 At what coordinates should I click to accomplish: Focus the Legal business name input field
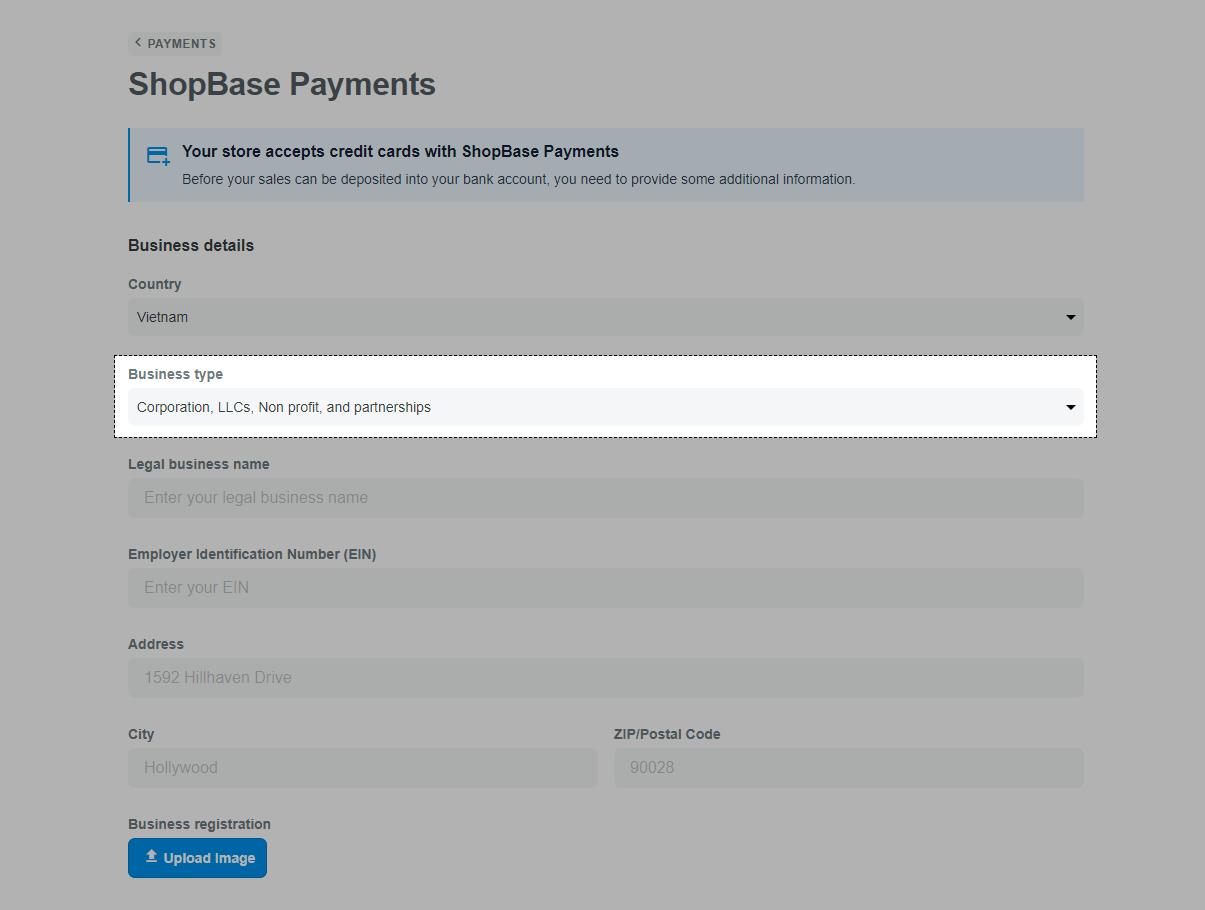[605, 498]
